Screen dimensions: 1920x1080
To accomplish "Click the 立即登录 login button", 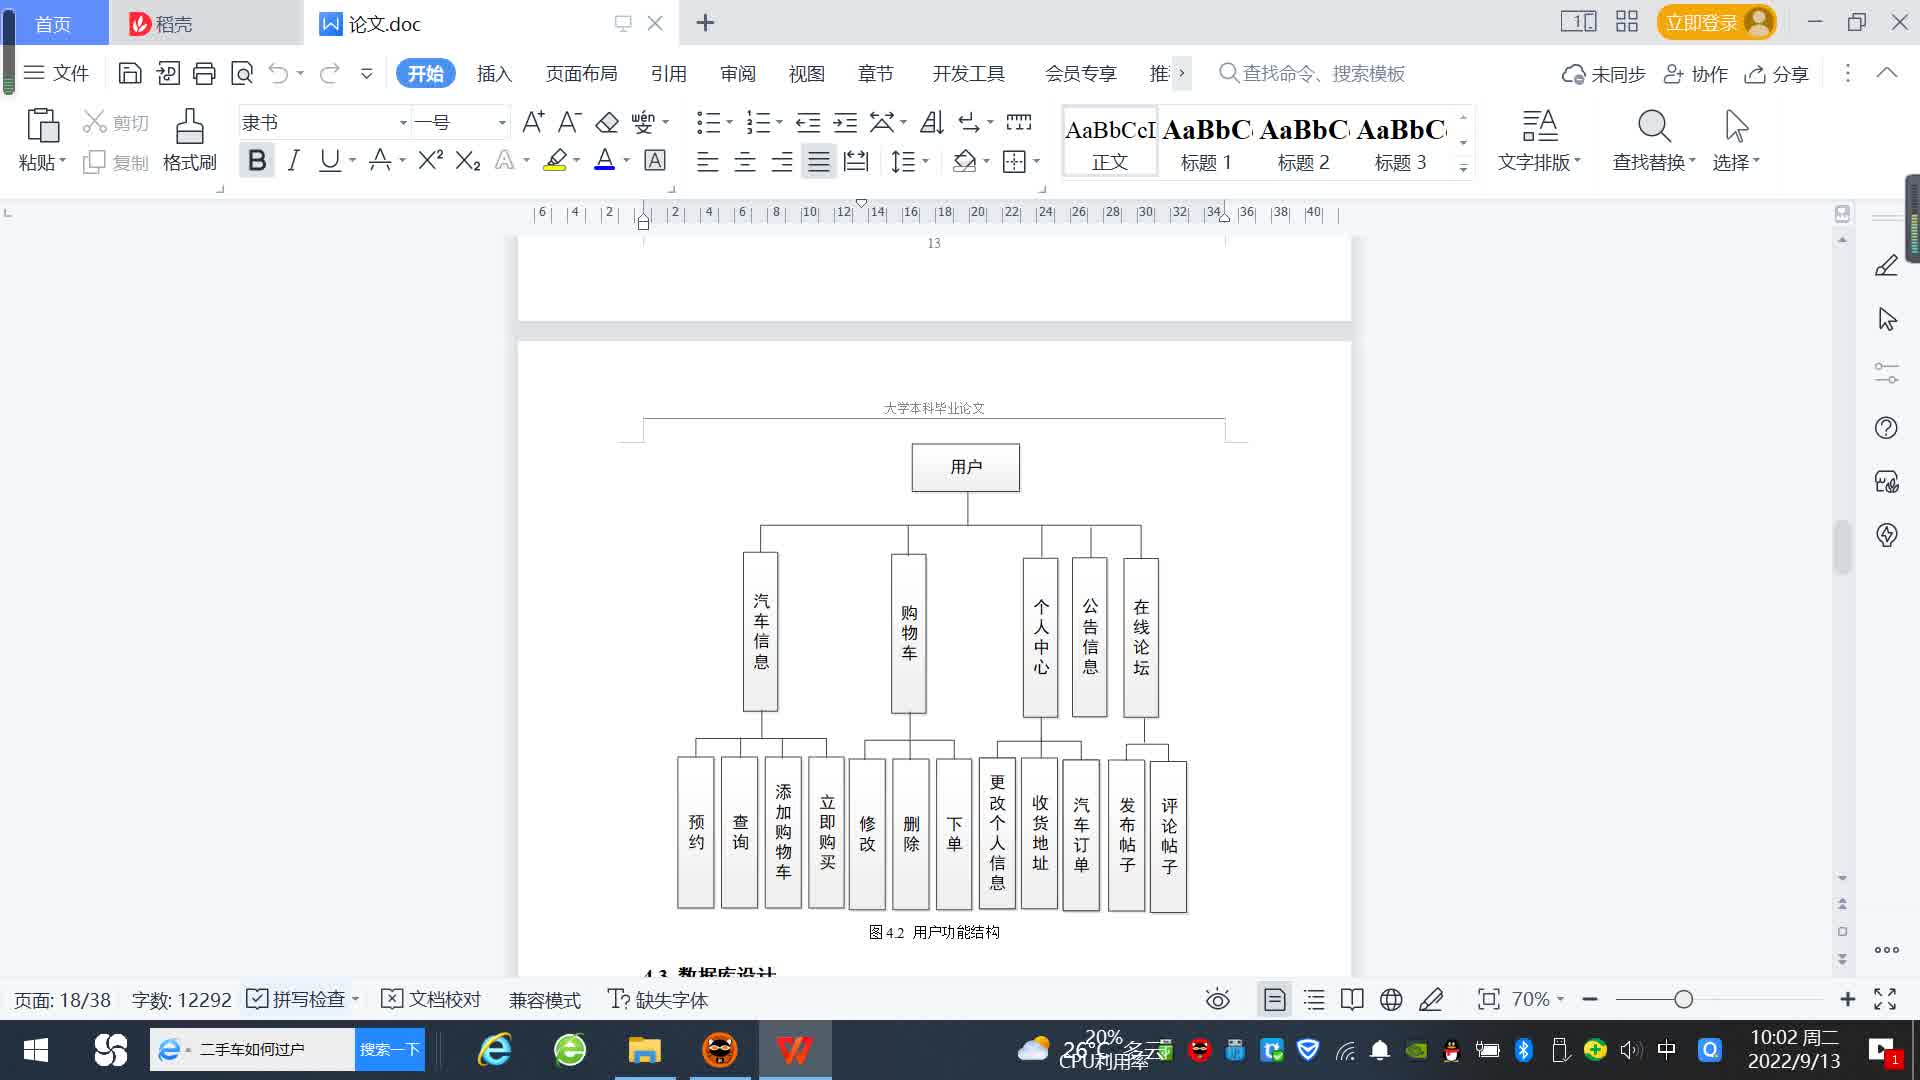I will click(x=1716, y=22).
